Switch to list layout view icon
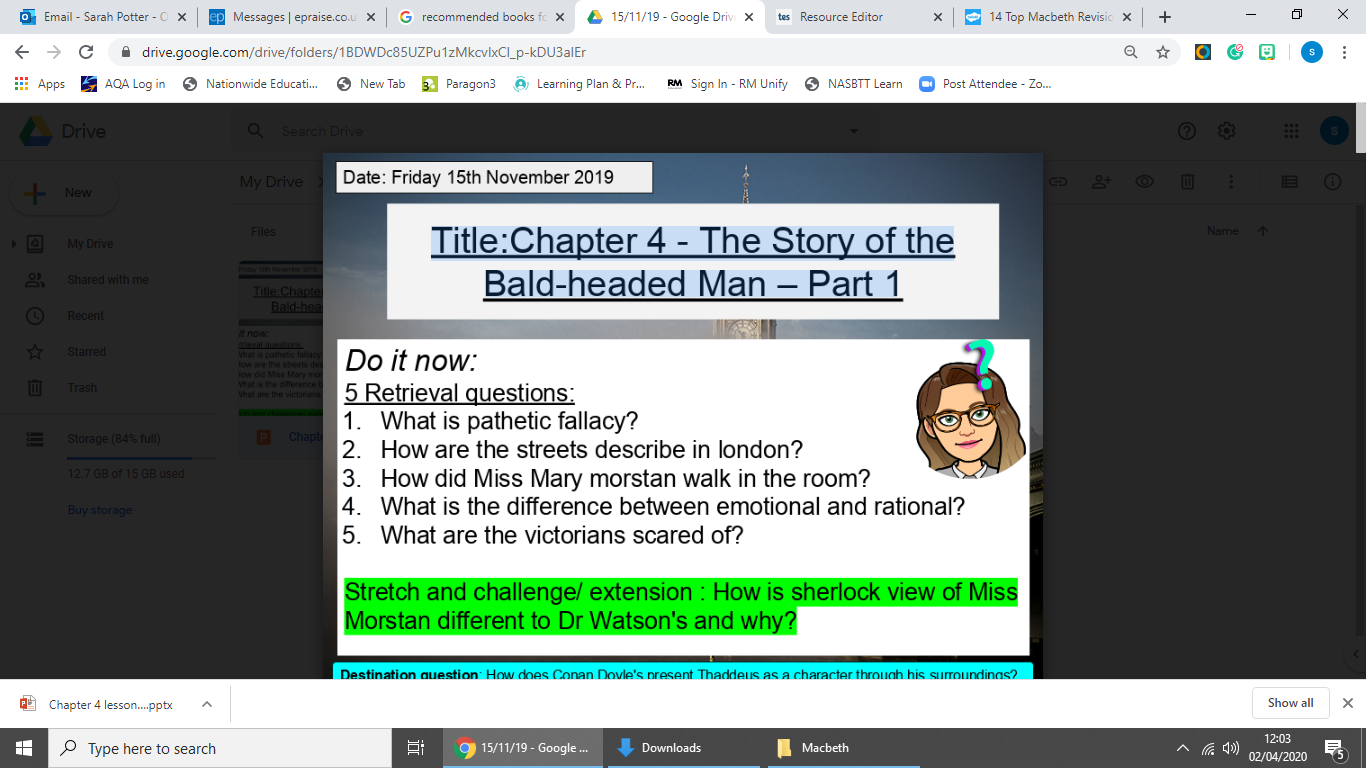This screenshot has height=768, width=1366. 1289,182
